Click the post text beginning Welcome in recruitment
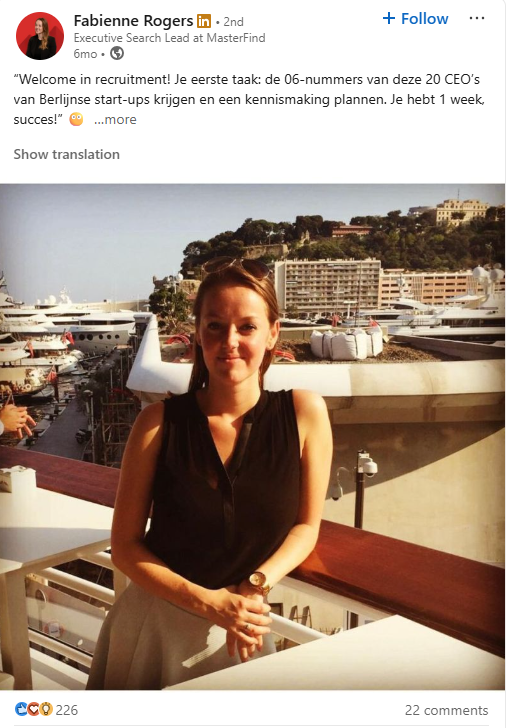 (249, 99)
